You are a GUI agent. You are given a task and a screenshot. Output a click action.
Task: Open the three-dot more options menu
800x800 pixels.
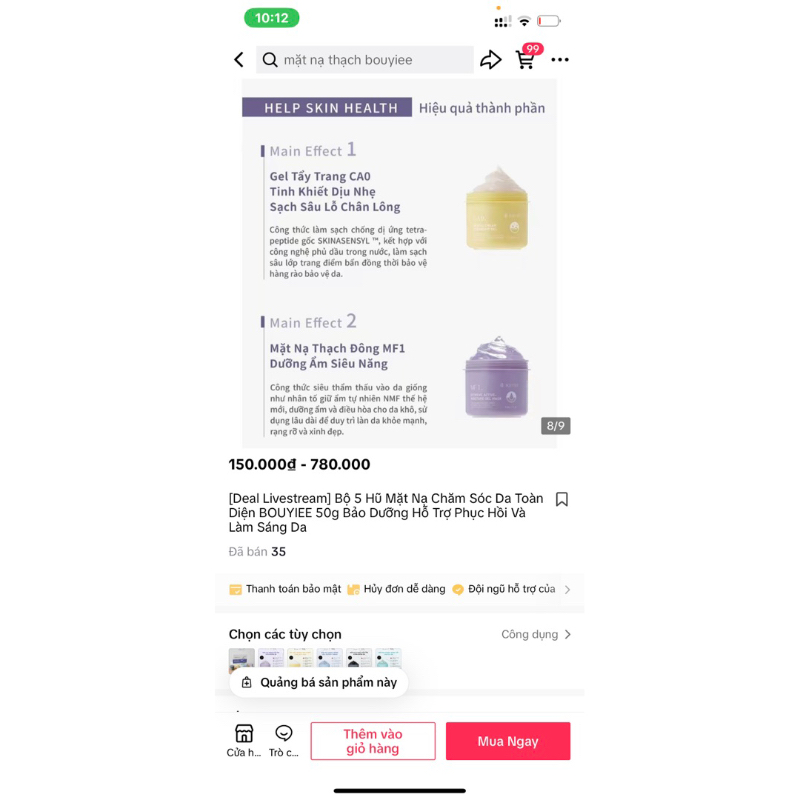[x=560, y=60]
